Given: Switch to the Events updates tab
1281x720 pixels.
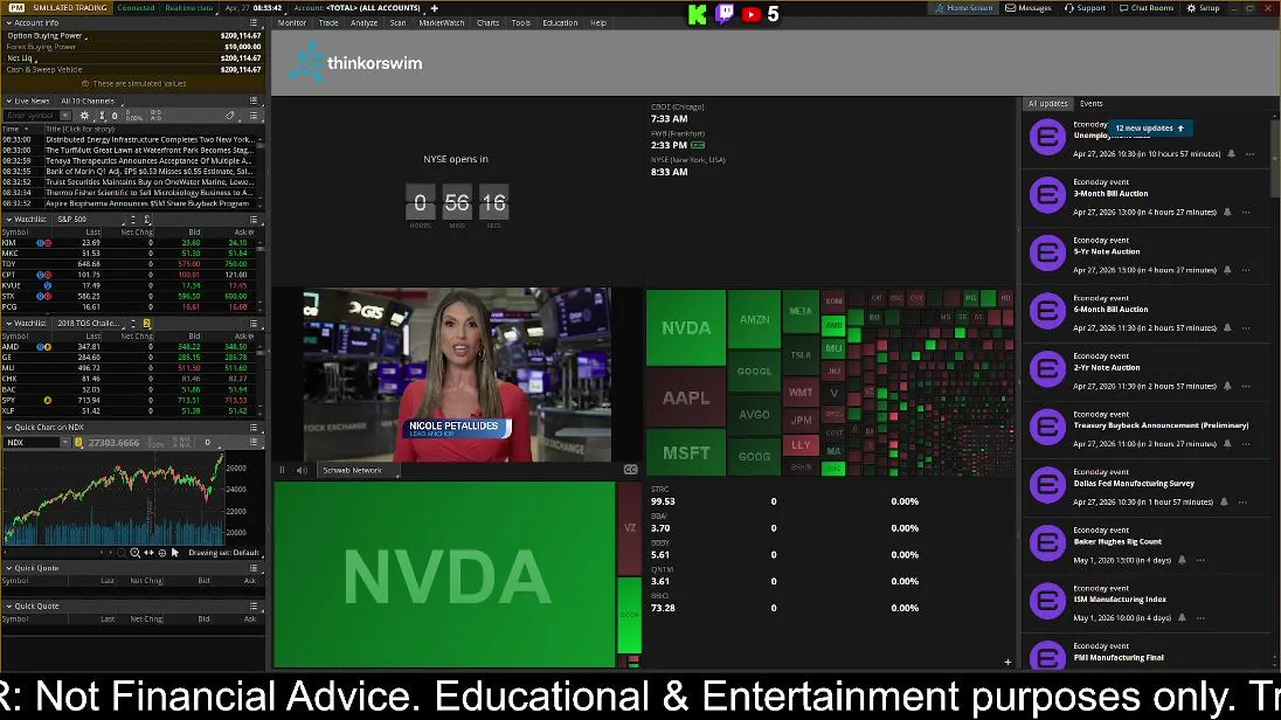Looking at the screenshot, I should pyautogui.click(x=1091, y=103).
